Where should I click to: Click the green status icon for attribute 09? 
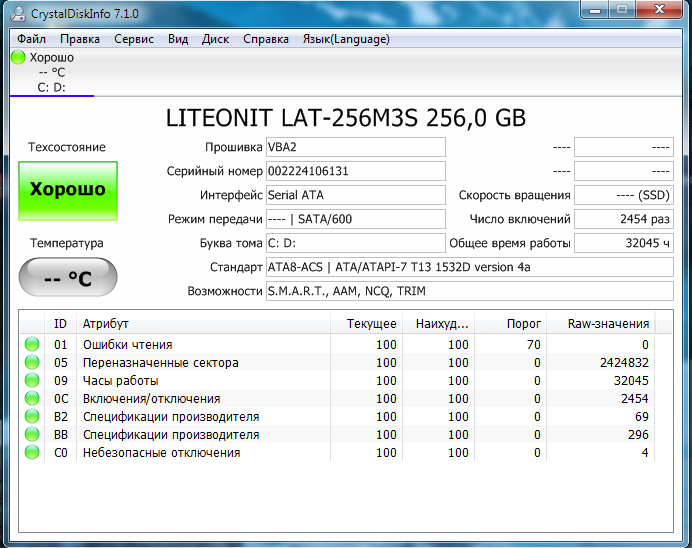tap(32, 380)
